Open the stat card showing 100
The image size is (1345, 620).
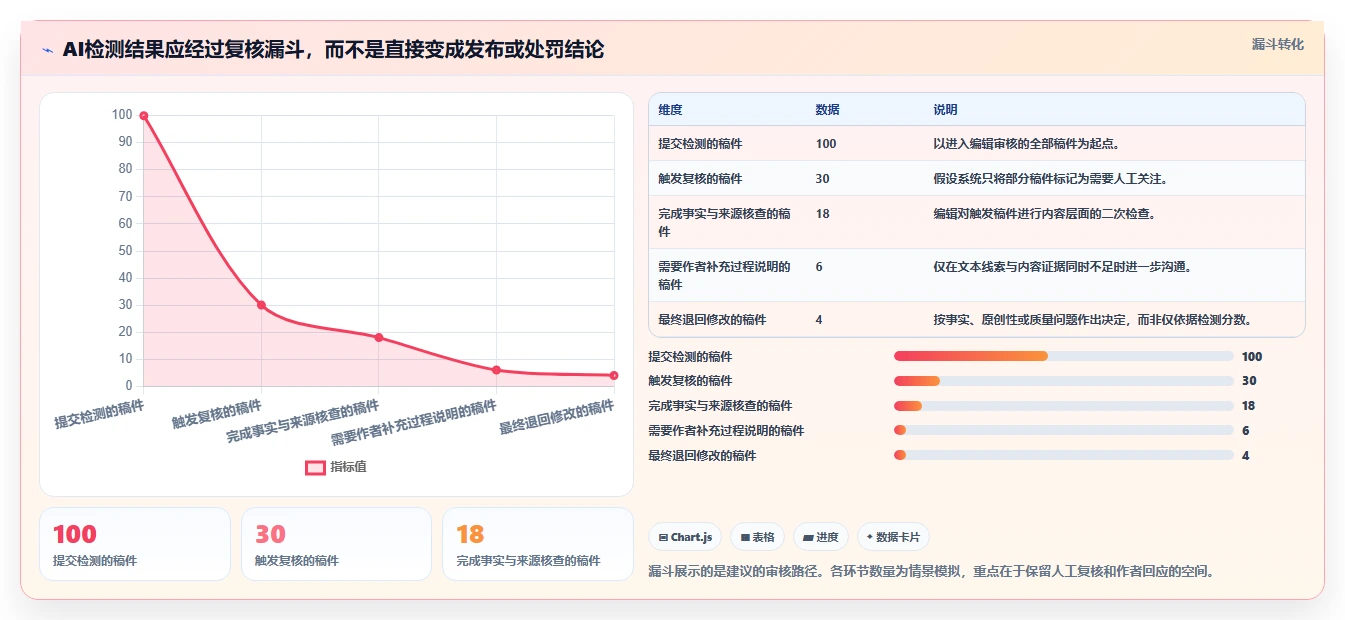tap(135, 544)
